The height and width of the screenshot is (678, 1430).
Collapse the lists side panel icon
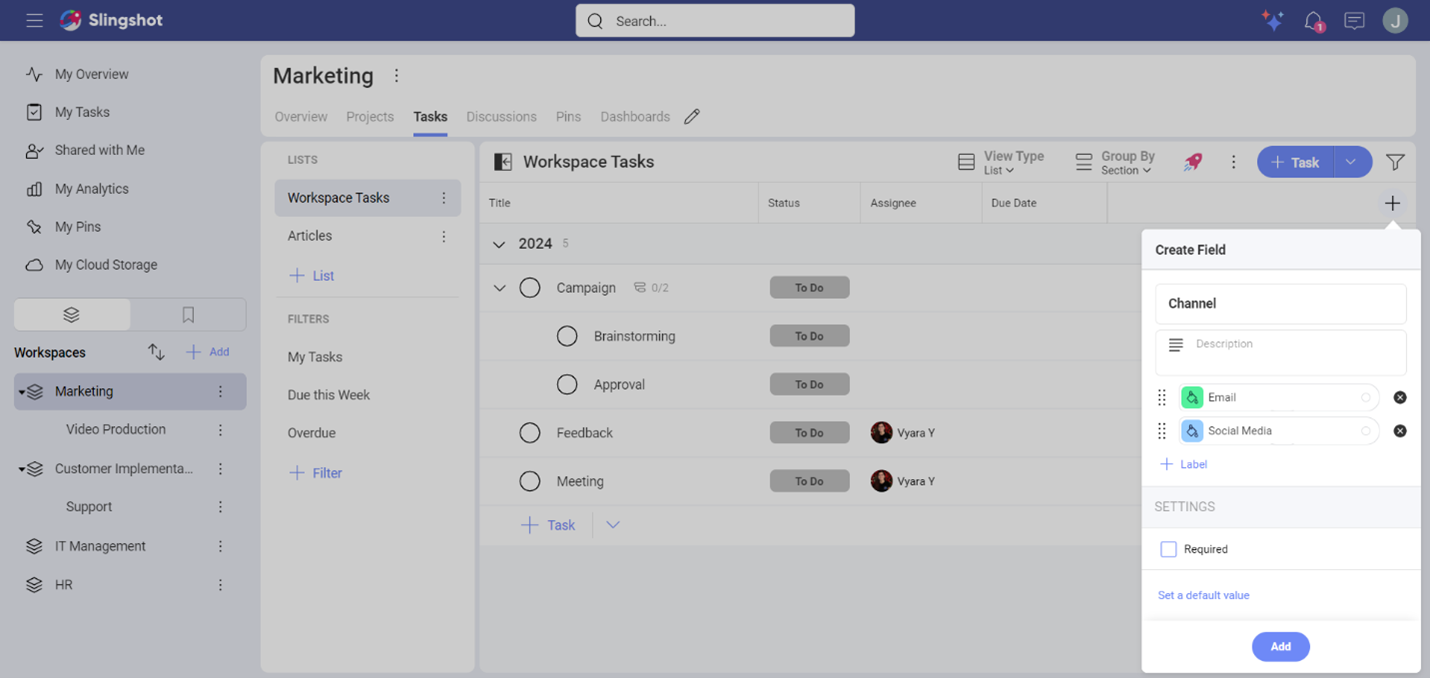coord(503,162)
